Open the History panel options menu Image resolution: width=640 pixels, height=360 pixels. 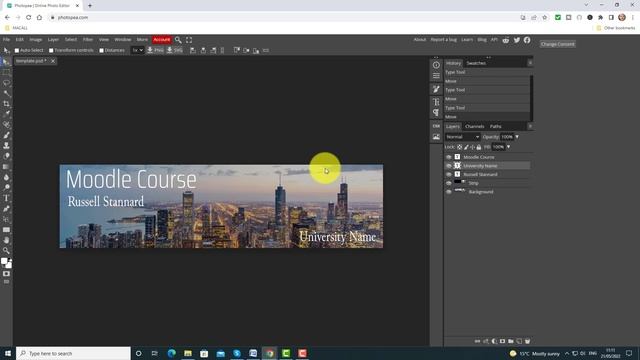[530, 63]
